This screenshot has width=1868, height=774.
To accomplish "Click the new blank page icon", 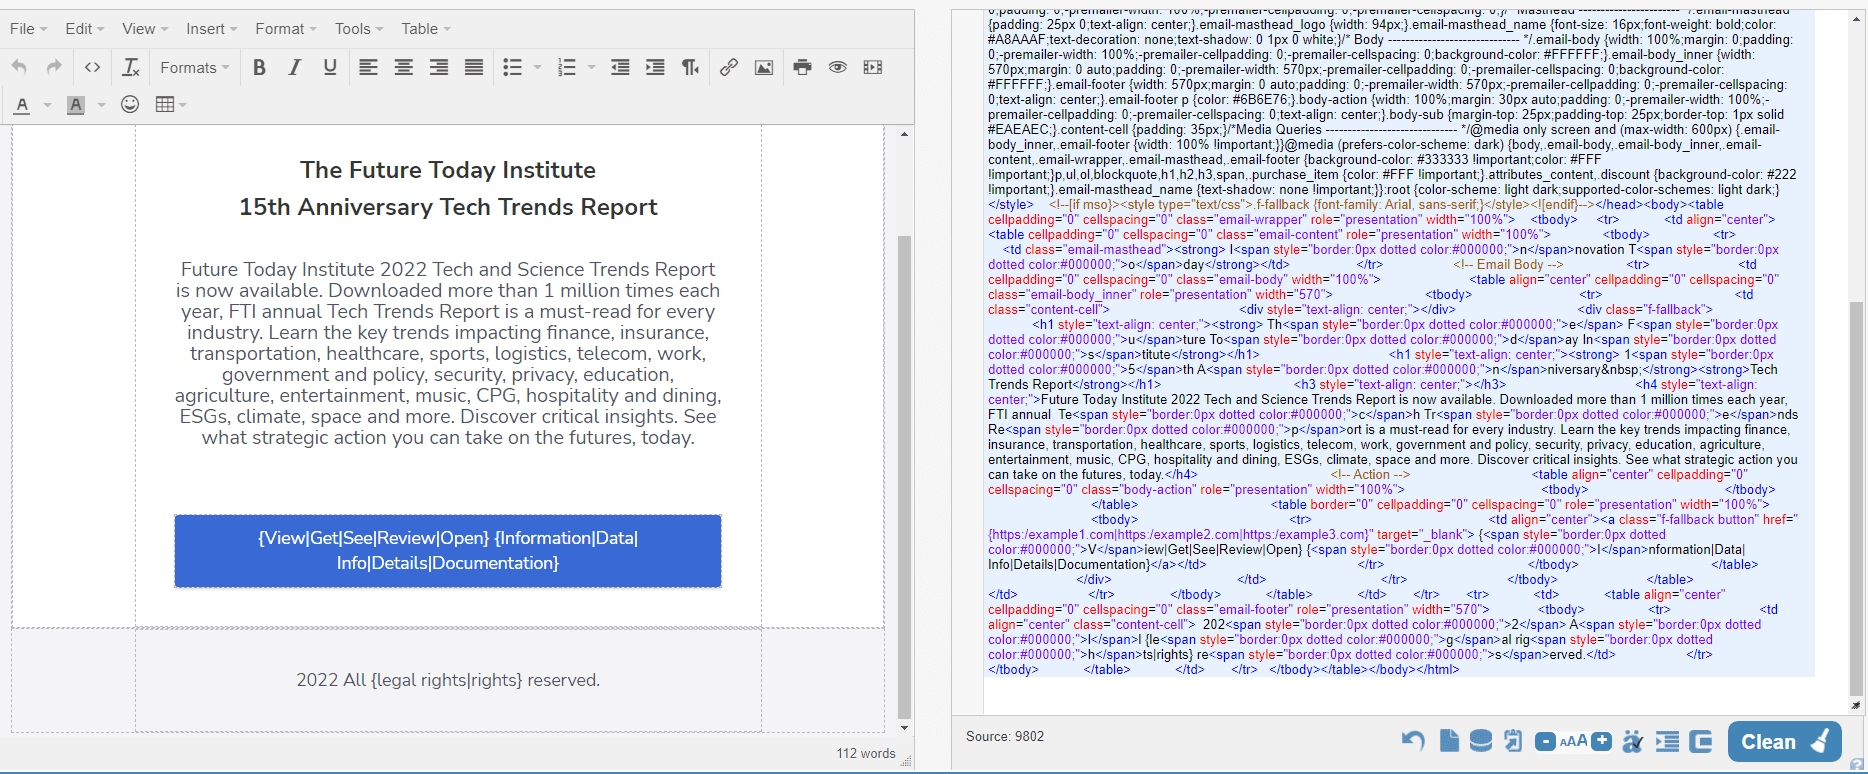I will point(1449,741).
